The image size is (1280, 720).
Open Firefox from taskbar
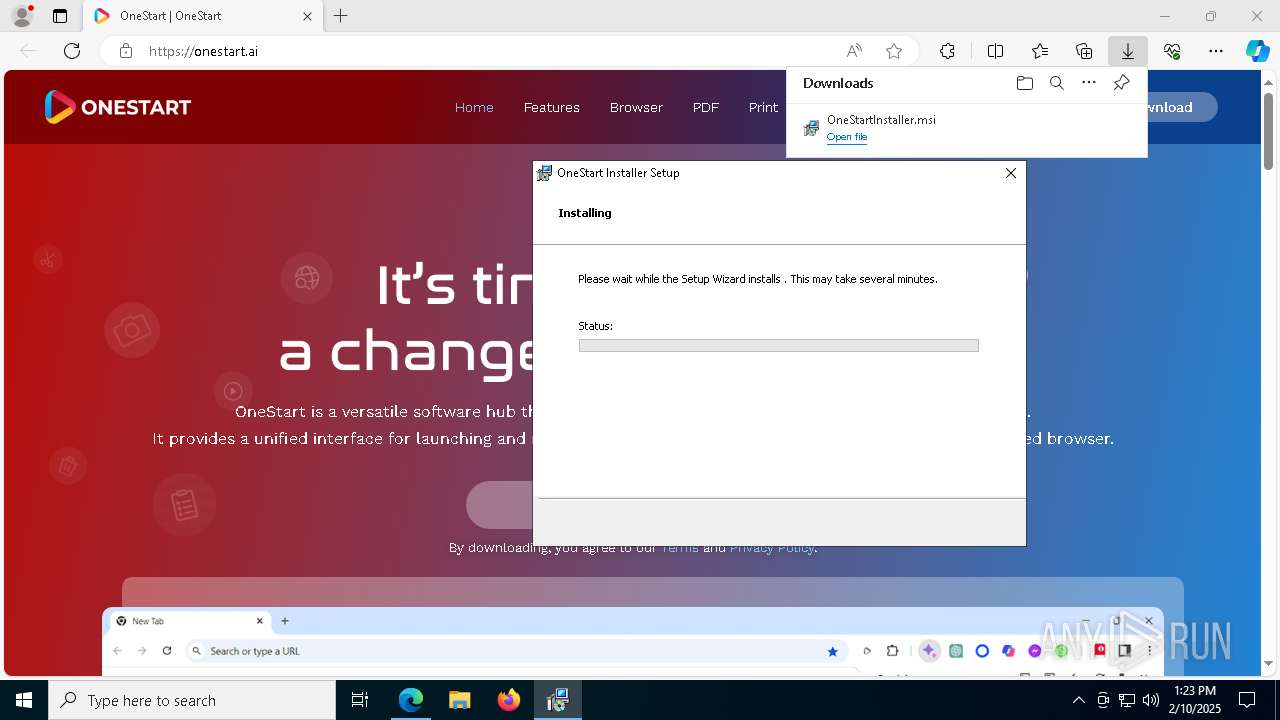508,700
